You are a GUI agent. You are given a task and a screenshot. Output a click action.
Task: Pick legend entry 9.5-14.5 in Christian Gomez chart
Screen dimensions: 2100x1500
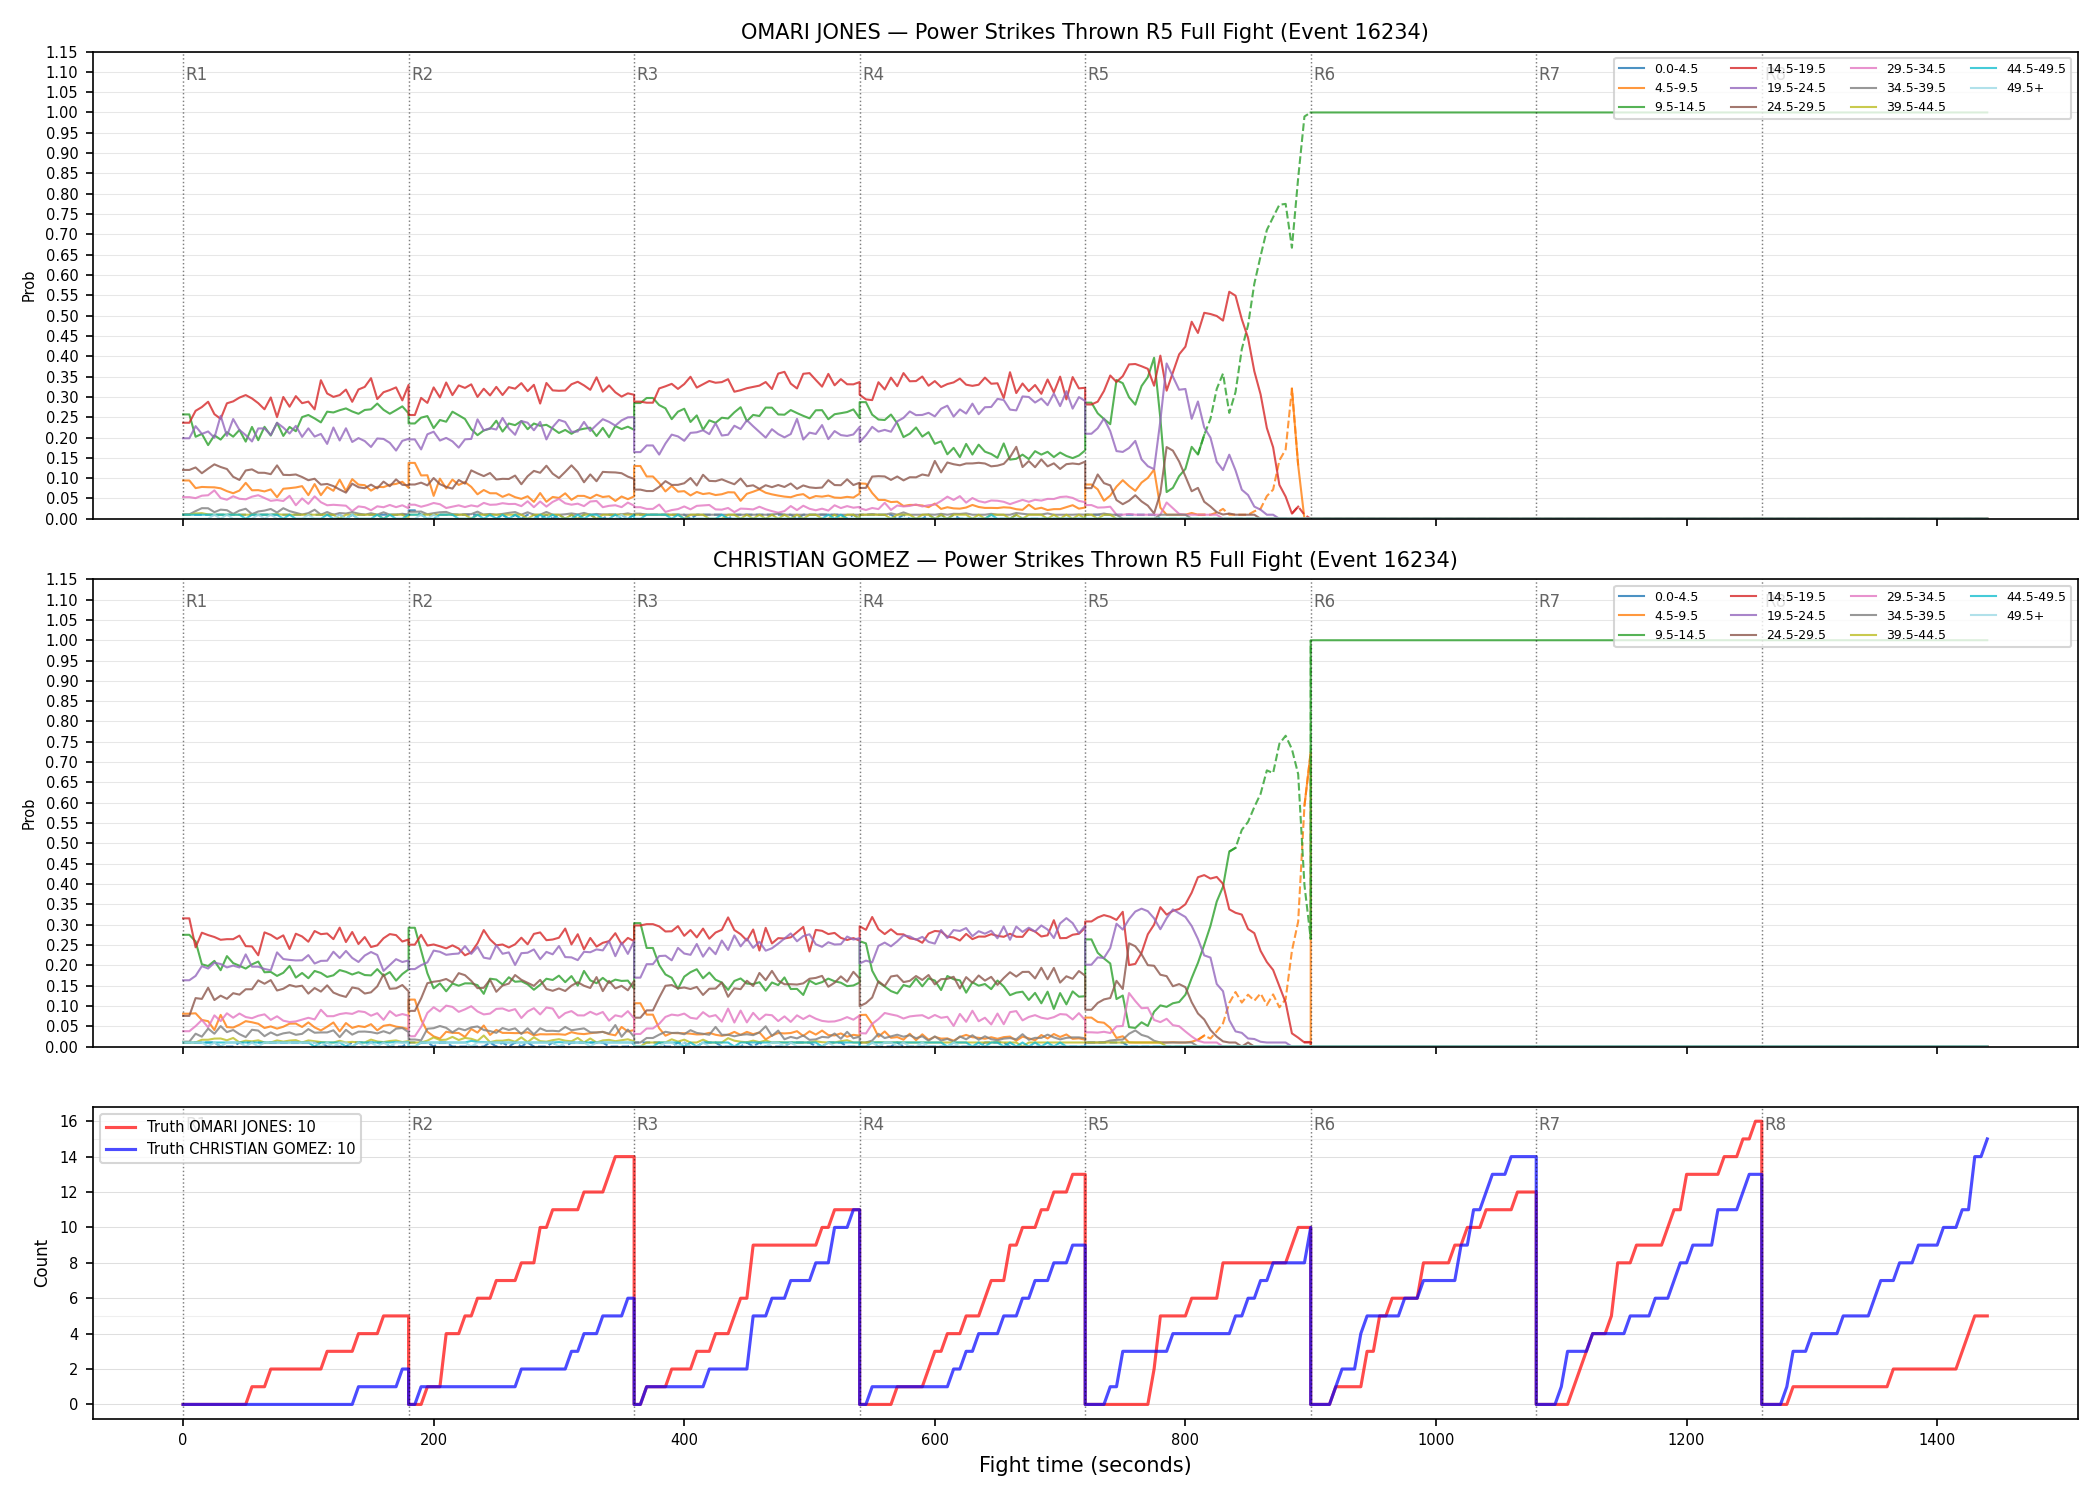(1662, 635)
